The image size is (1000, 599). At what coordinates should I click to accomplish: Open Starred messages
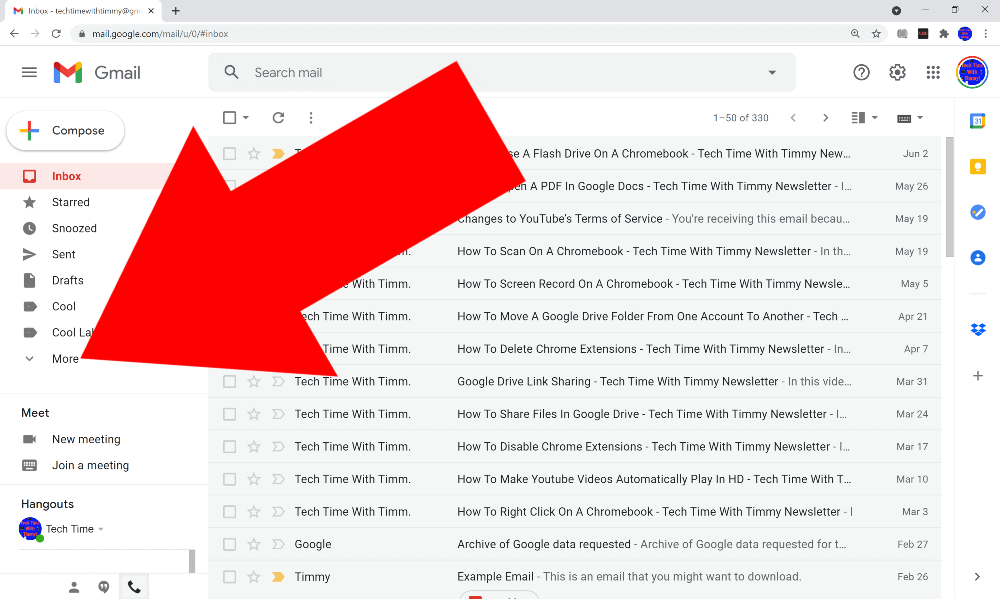(x=71, y=202)
